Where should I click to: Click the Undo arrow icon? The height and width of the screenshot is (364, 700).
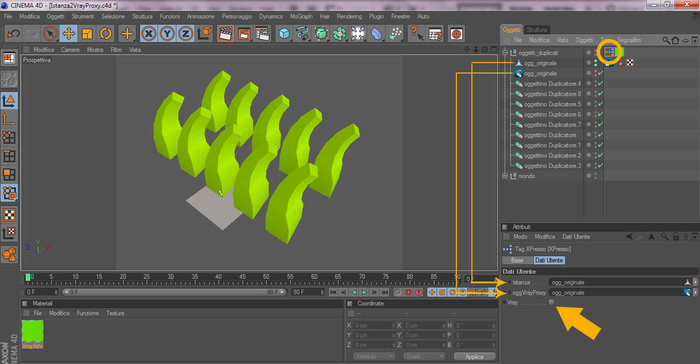click(x=14, y=33)
